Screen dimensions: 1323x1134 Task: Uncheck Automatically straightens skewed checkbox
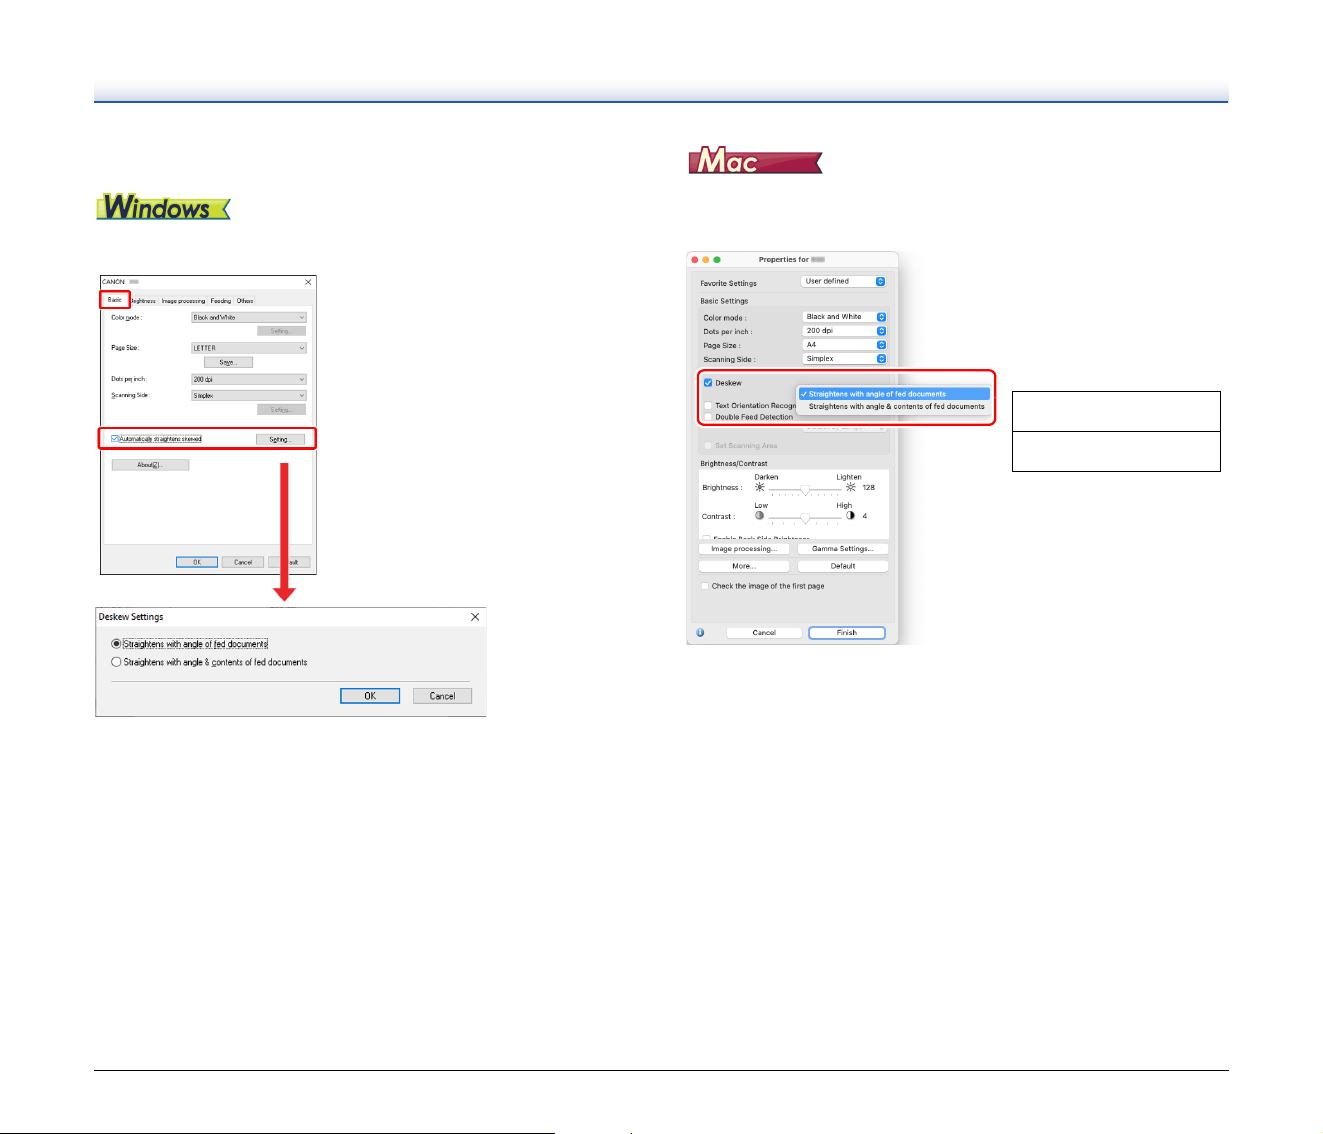click(115, 439)
